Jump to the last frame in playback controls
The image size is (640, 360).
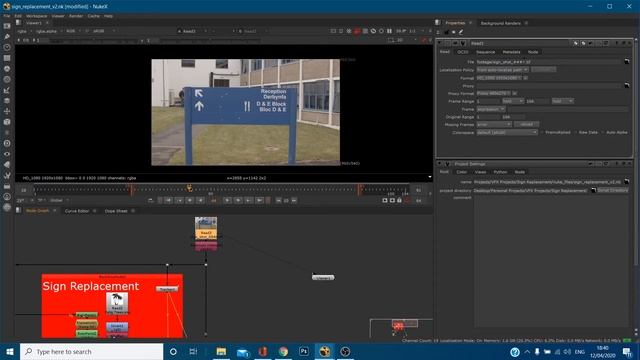click(x=260, y=200)
